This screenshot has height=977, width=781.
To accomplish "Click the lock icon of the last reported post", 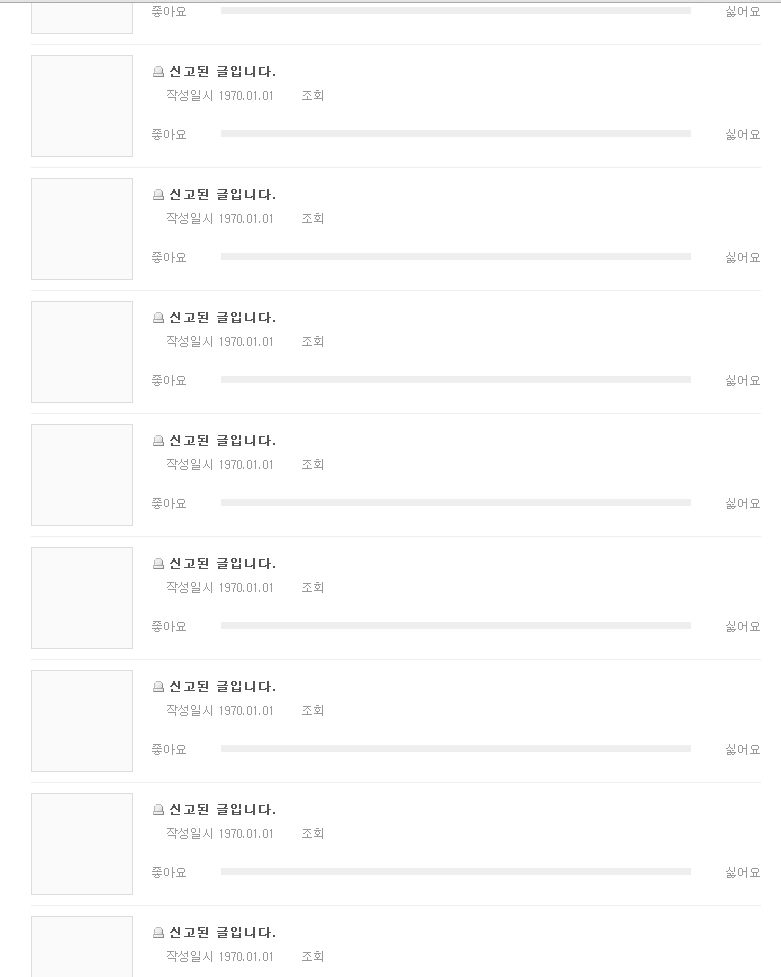I will [158, 933].
